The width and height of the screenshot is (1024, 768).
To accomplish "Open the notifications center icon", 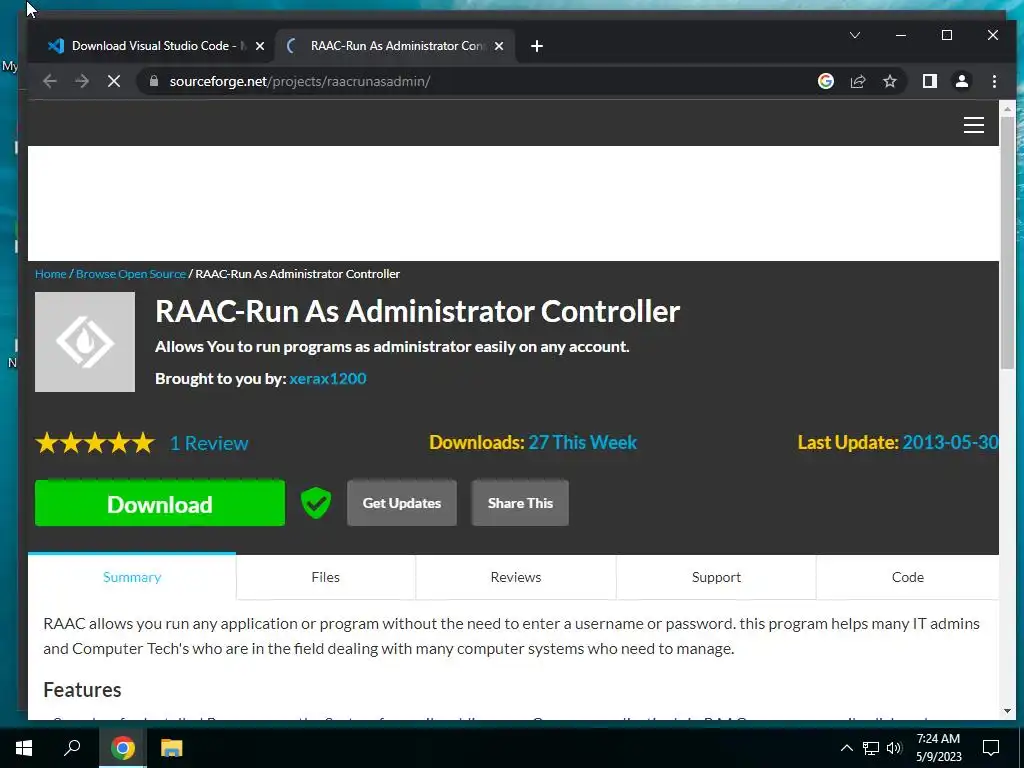I will click(x=991, y=748).
